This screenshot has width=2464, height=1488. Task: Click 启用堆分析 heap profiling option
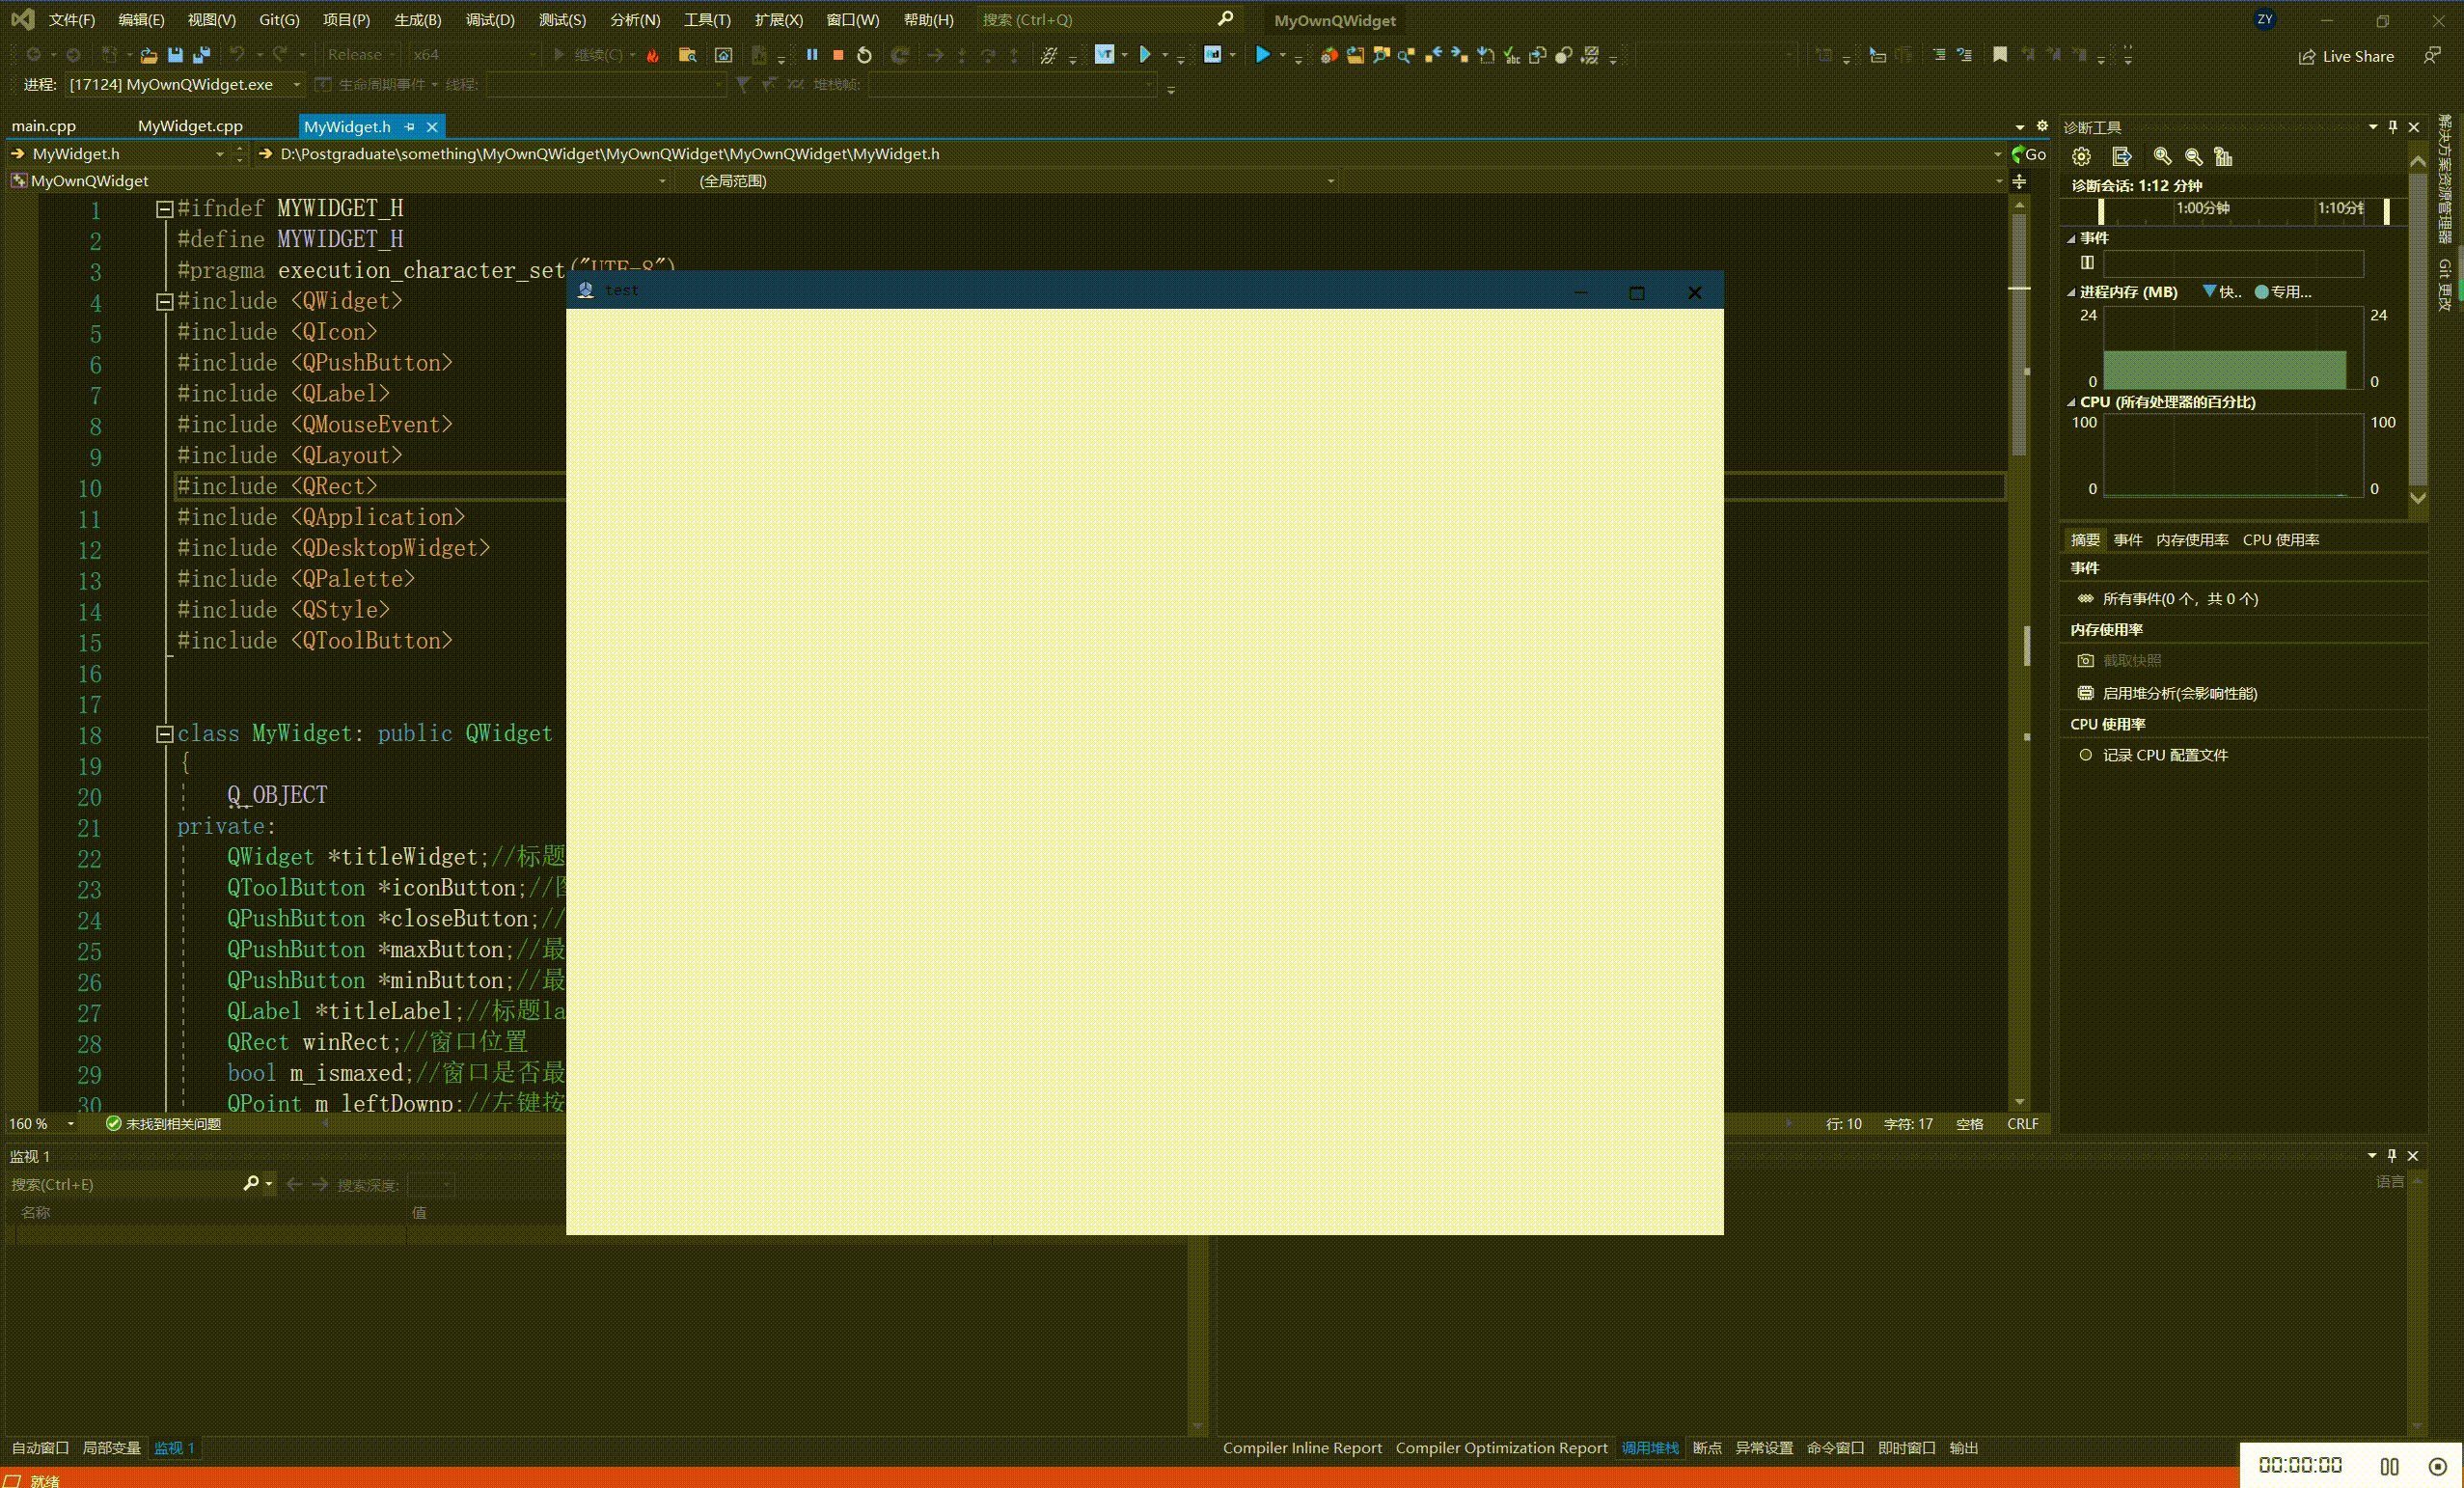pos(2179,693)
